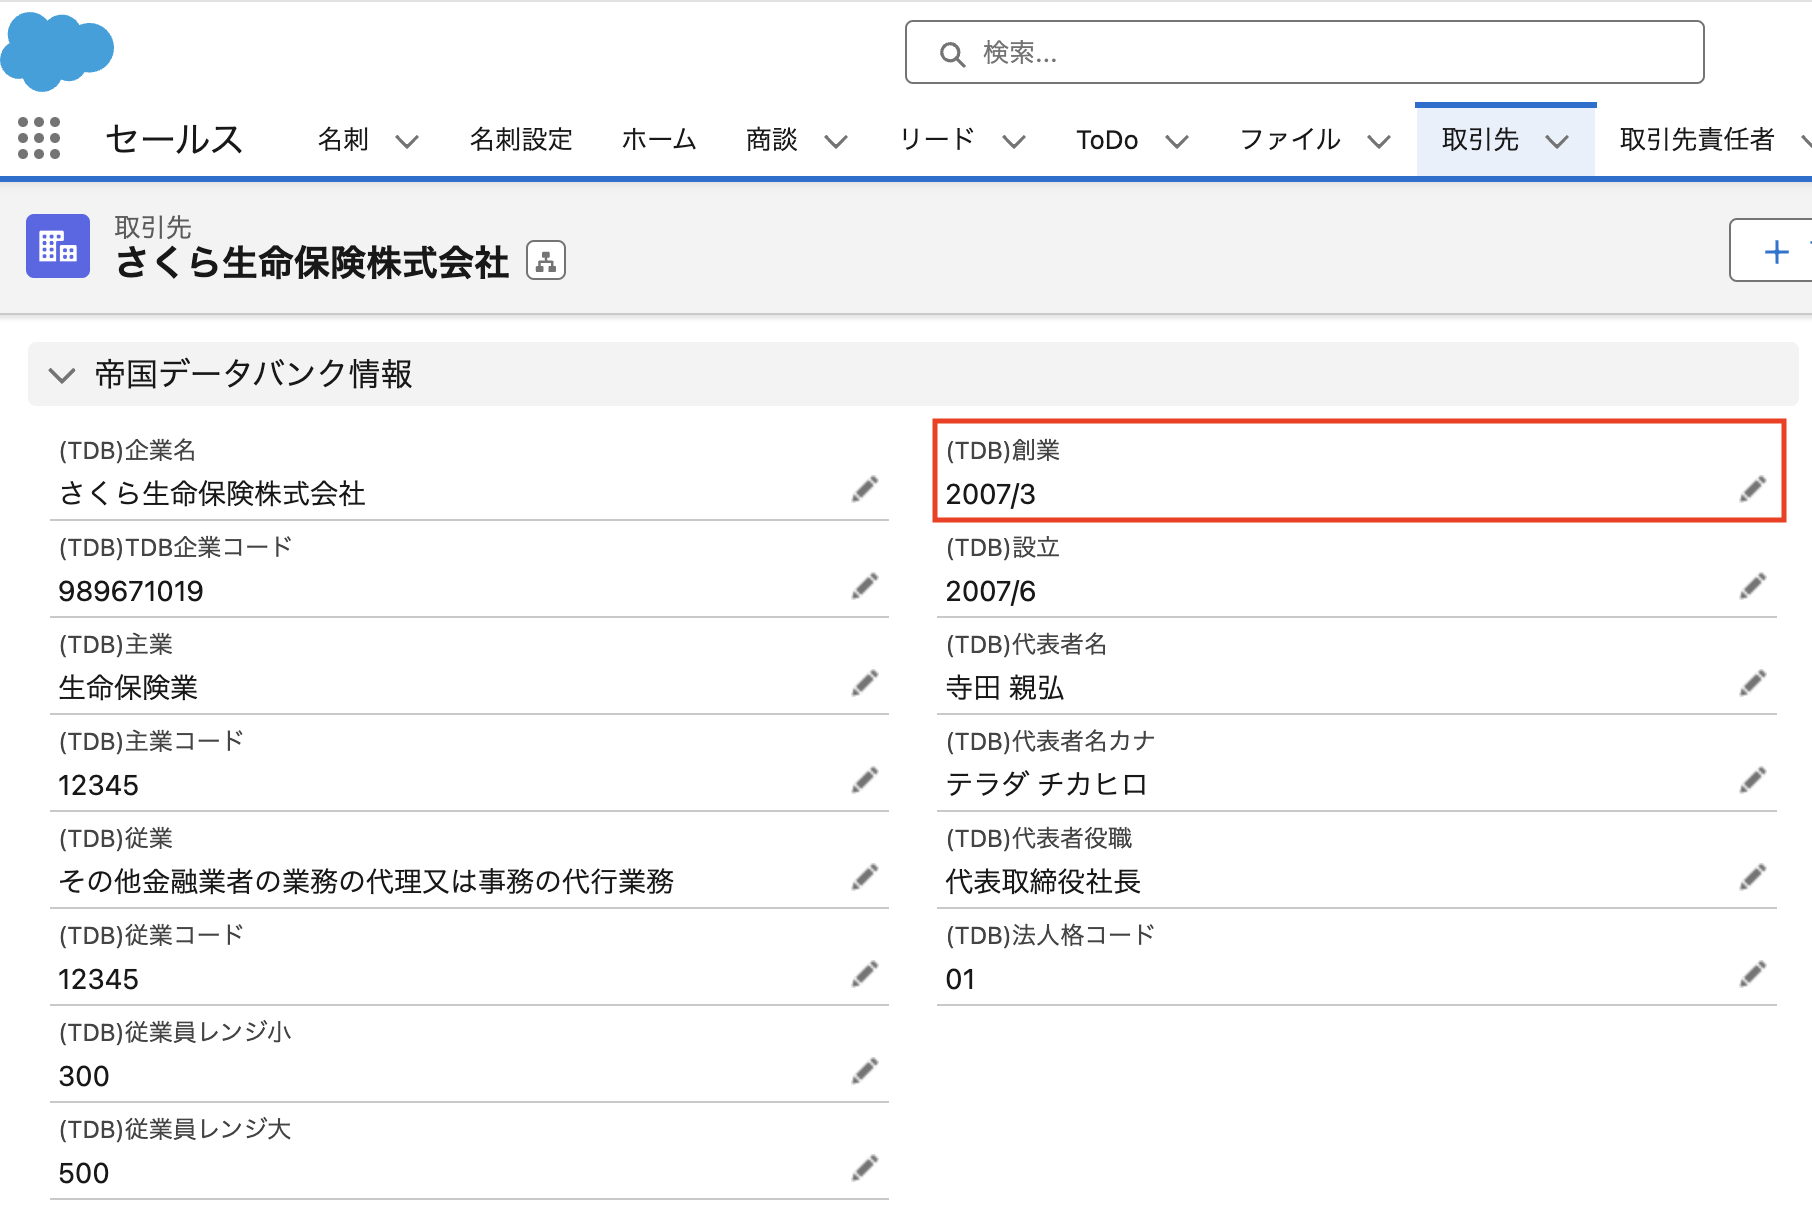Open the 商談 tab dropdown arrow
Screen dimensions: 1812x1214
(x=836, y=141)
